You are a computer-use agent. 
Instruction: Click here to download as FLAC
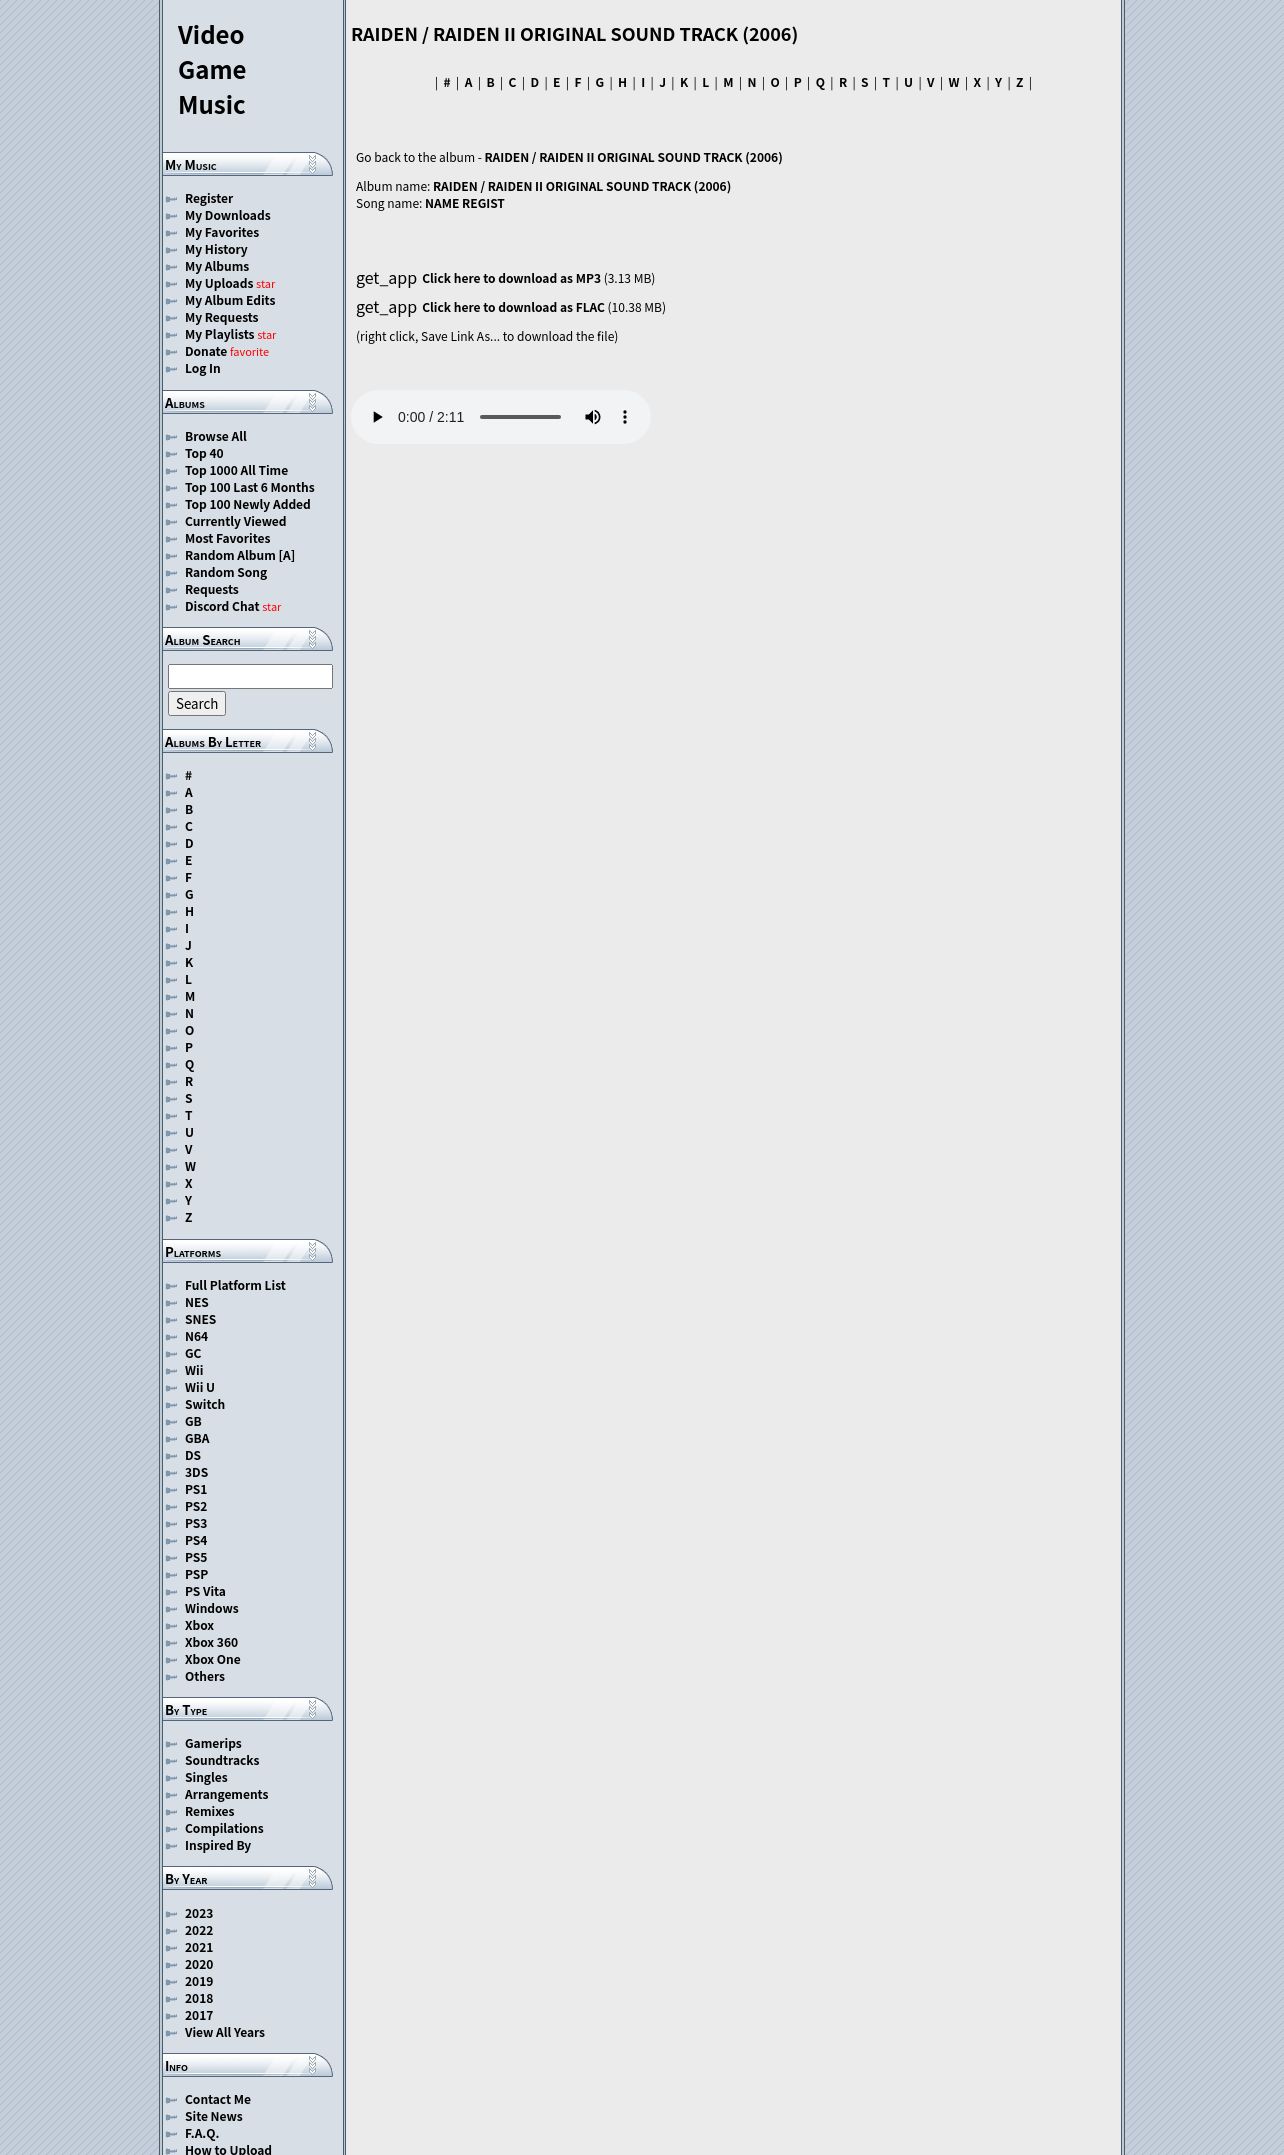(x=513, y=308)
